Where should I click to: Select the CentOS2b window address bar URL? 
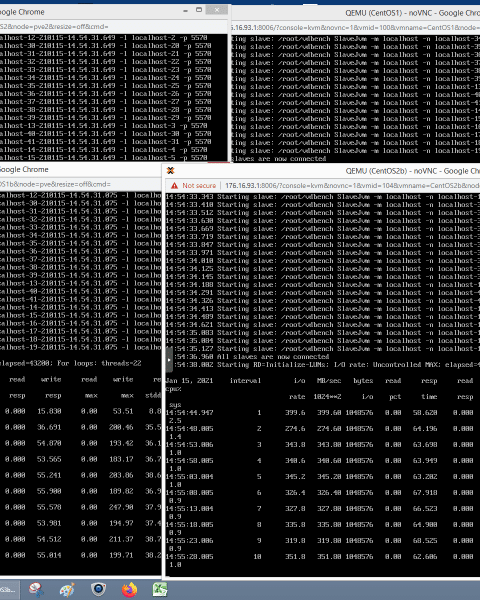352,186
